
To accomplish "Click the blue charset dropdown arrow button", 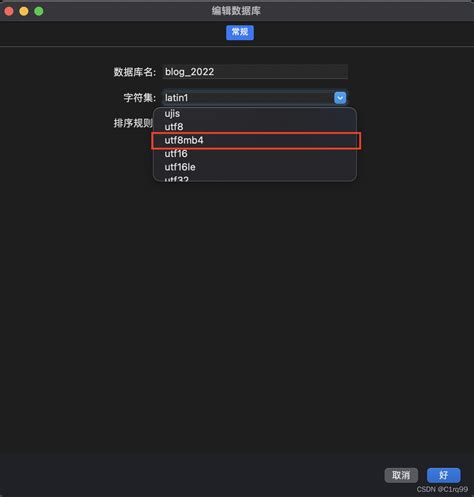I will (340, 98).
